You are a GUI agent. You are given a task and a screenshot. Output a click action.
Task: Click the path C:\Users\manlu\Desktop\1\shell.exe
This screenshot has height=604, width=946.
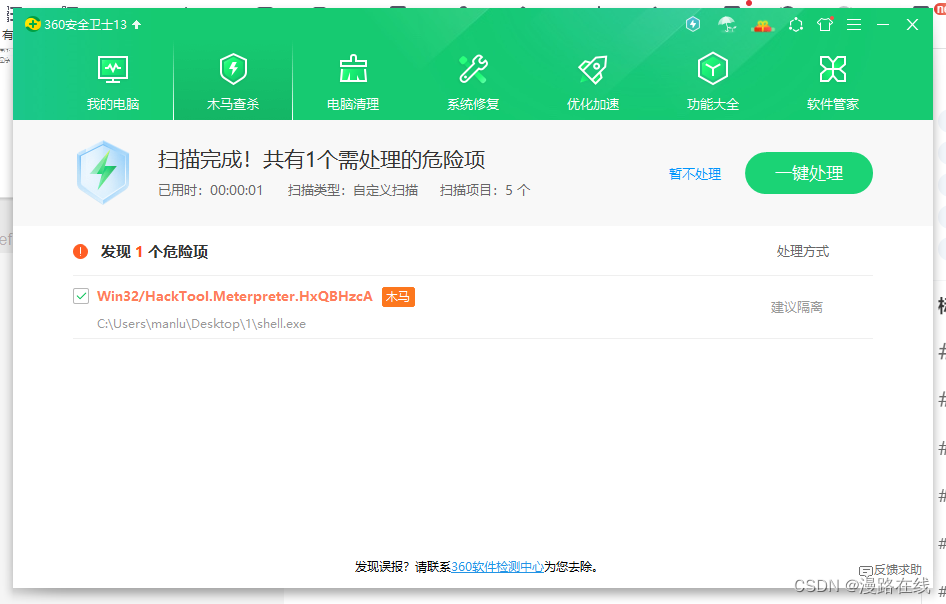coord(202,324)
